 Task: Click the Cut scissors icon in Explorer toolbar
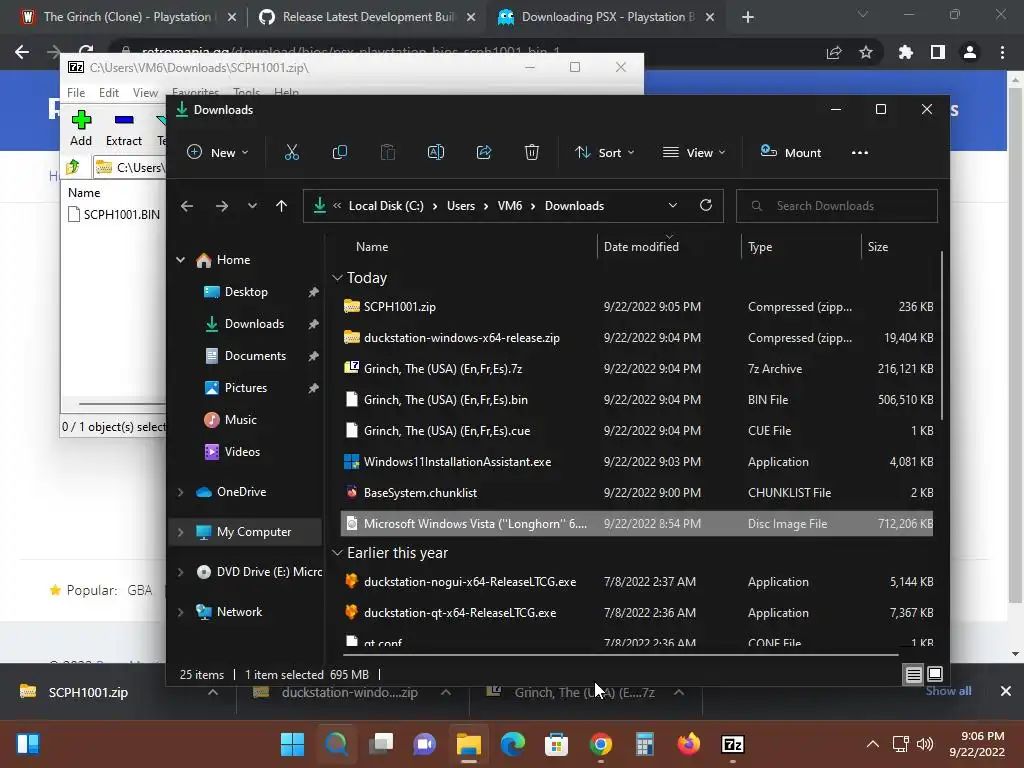click(291, 152)
